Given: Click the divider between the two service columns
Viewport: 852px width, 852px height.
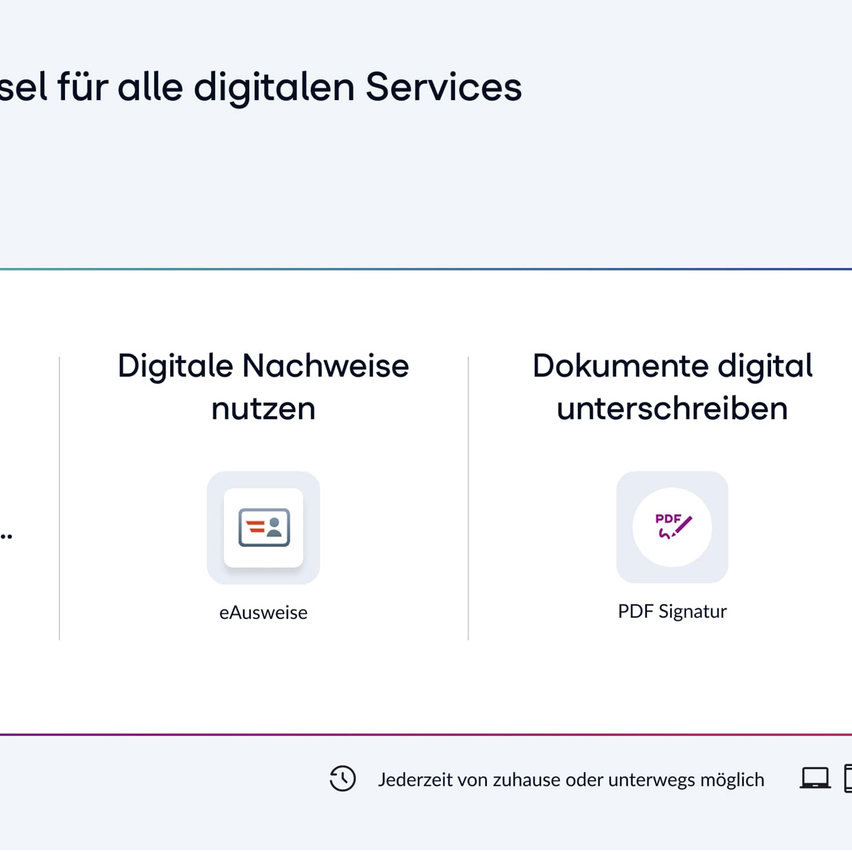Looking at the screenshot, I should (468, 495).
